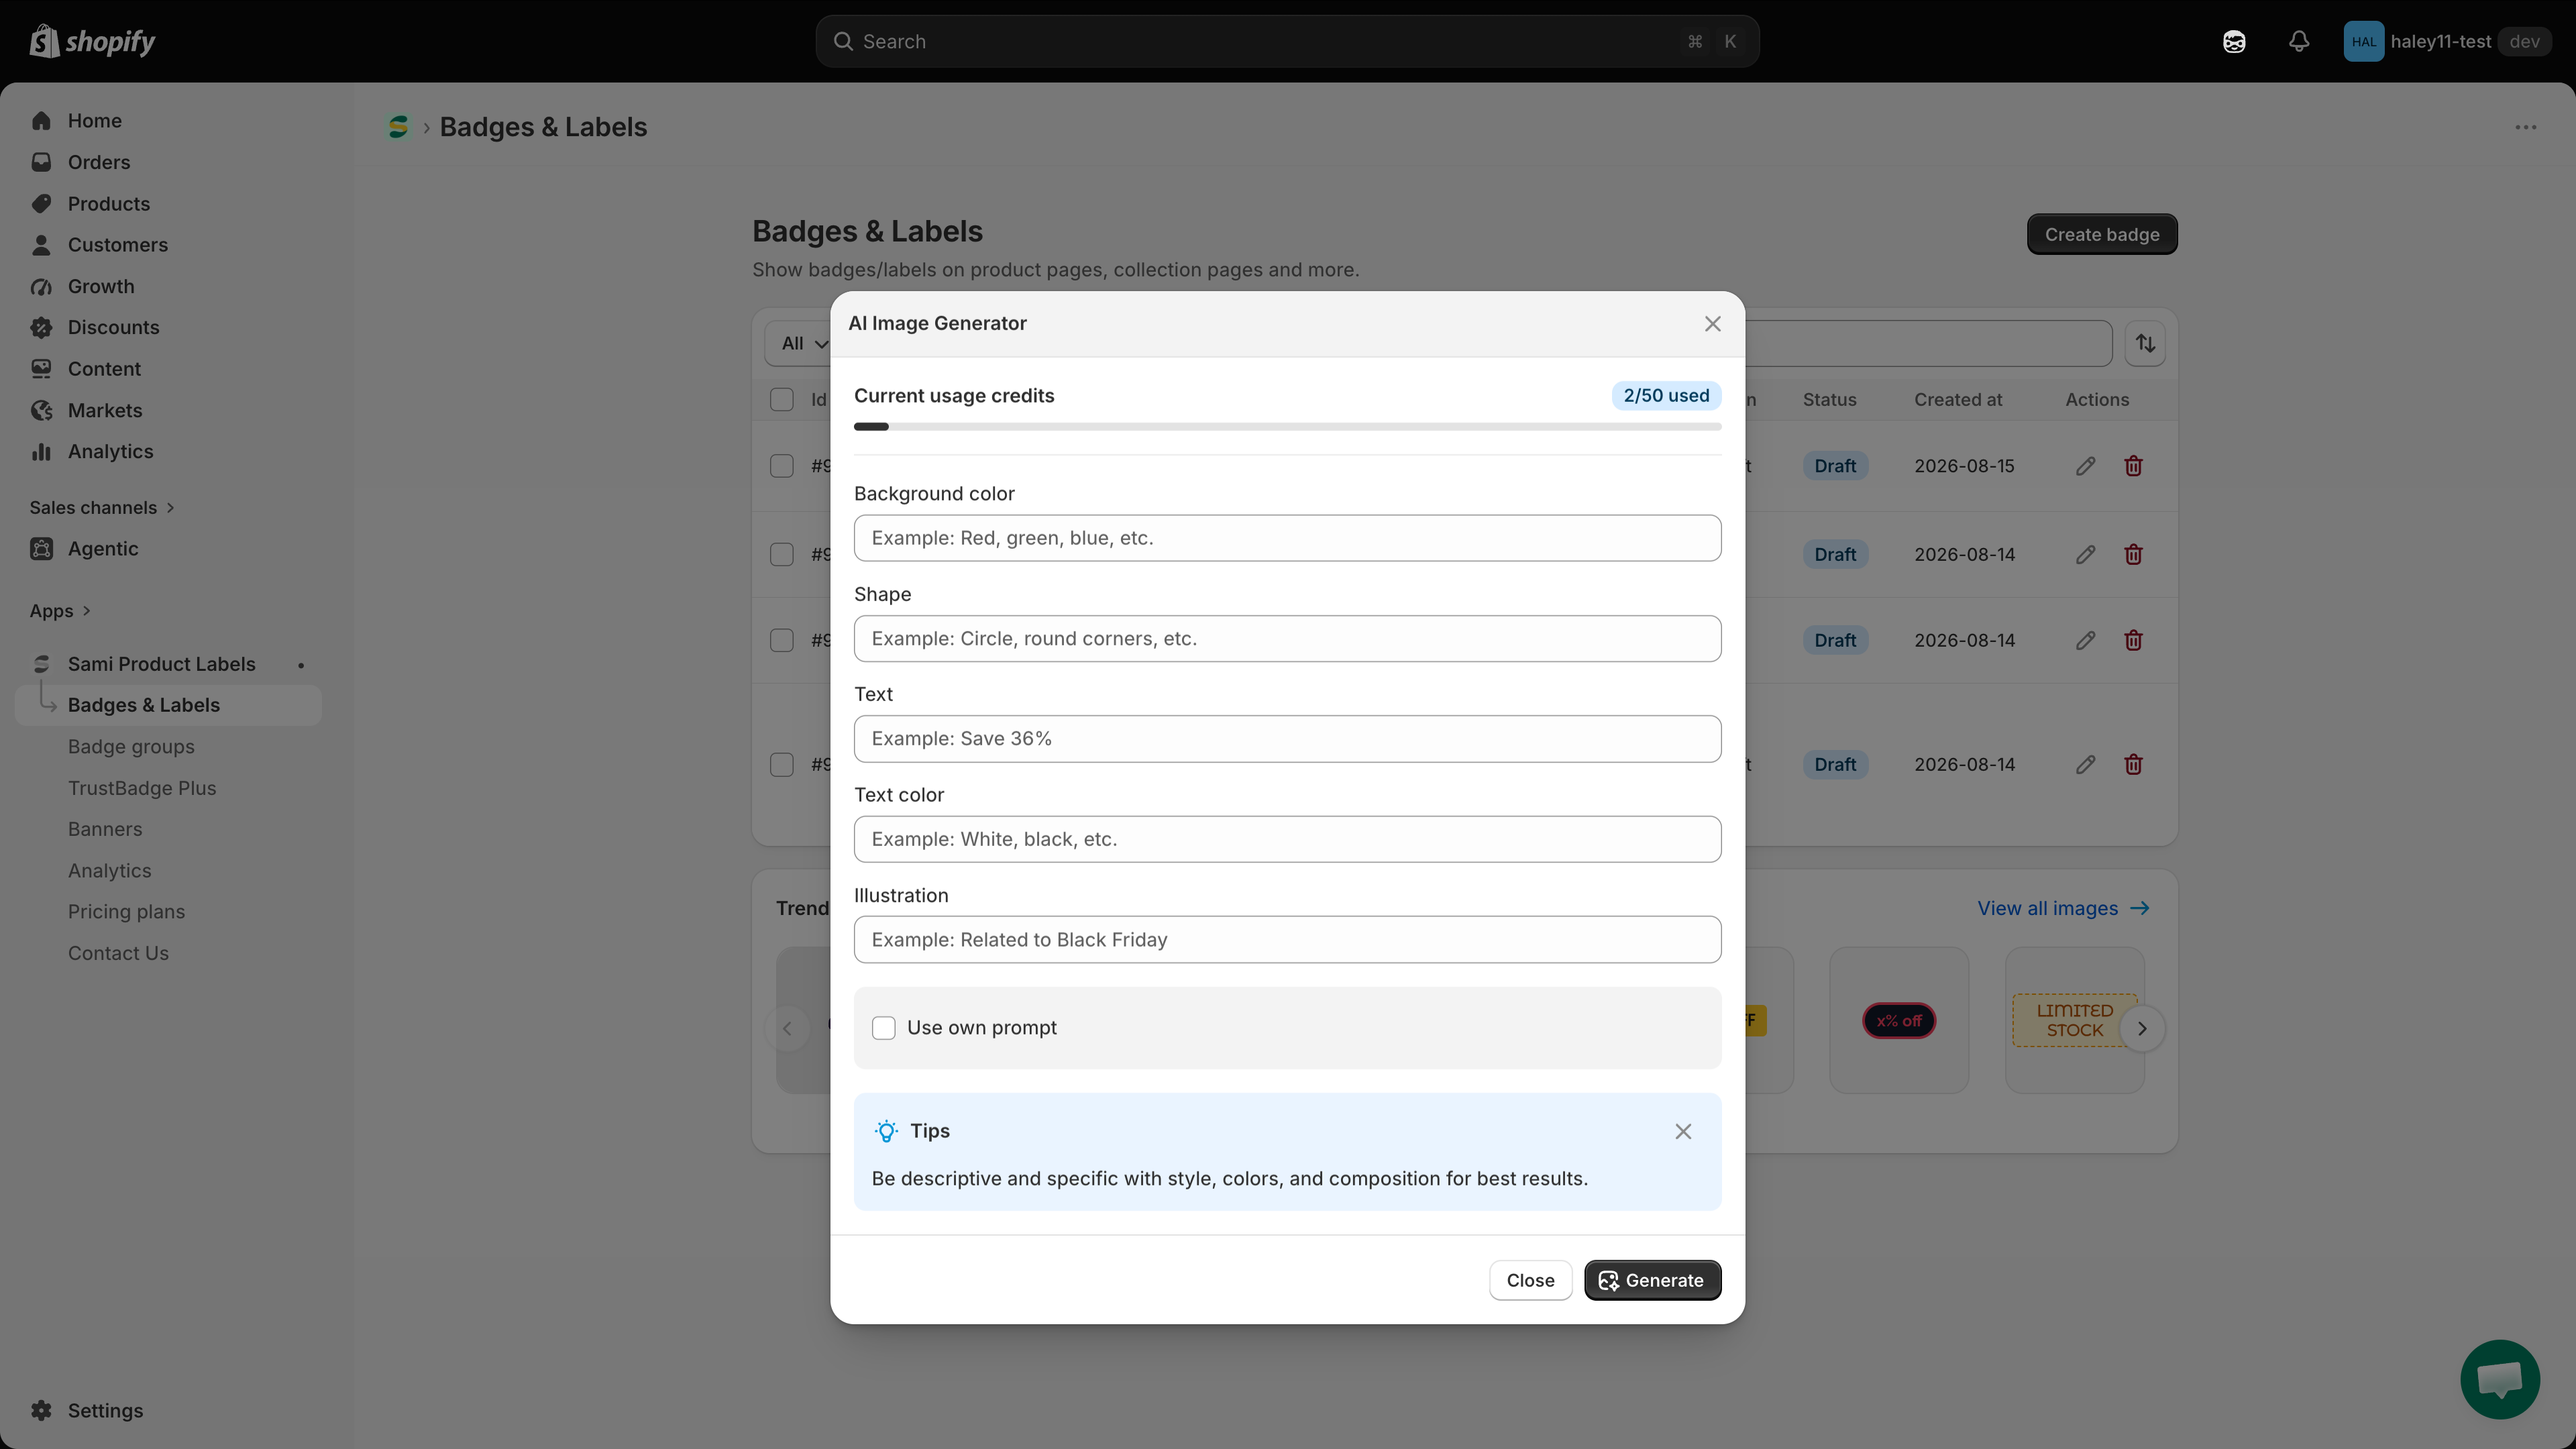Advance trending images carousel right
The width and height of the screenshot is (2576, 1449).
coord(2142,1028)
